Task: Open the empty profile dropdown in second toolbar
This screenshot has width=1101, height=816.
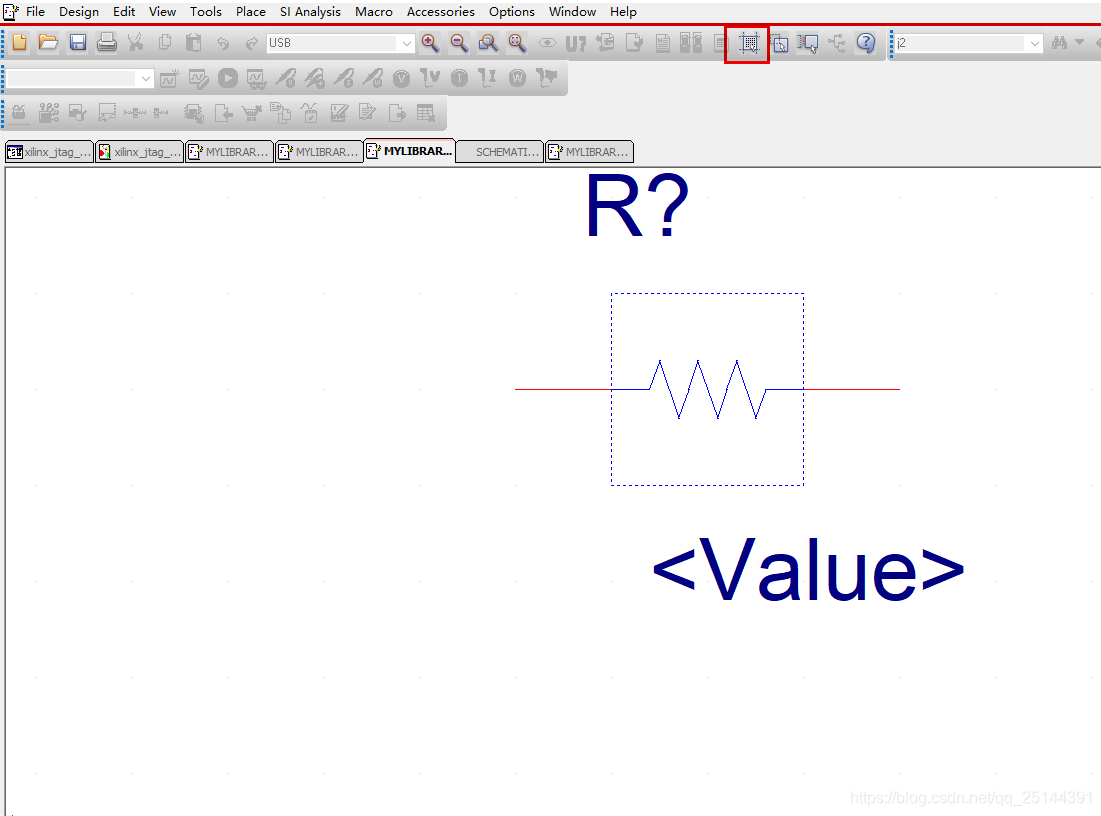Action: click(x=146, y=78)
